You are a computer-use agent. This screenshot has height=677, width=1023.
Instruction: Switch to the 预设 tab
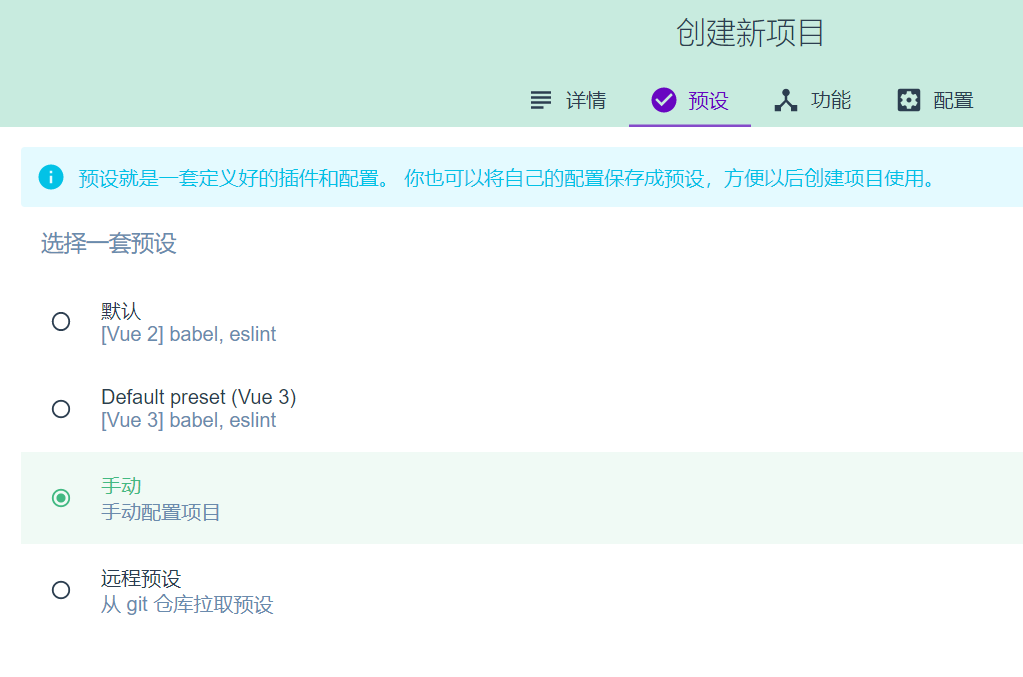coord(690,100)
